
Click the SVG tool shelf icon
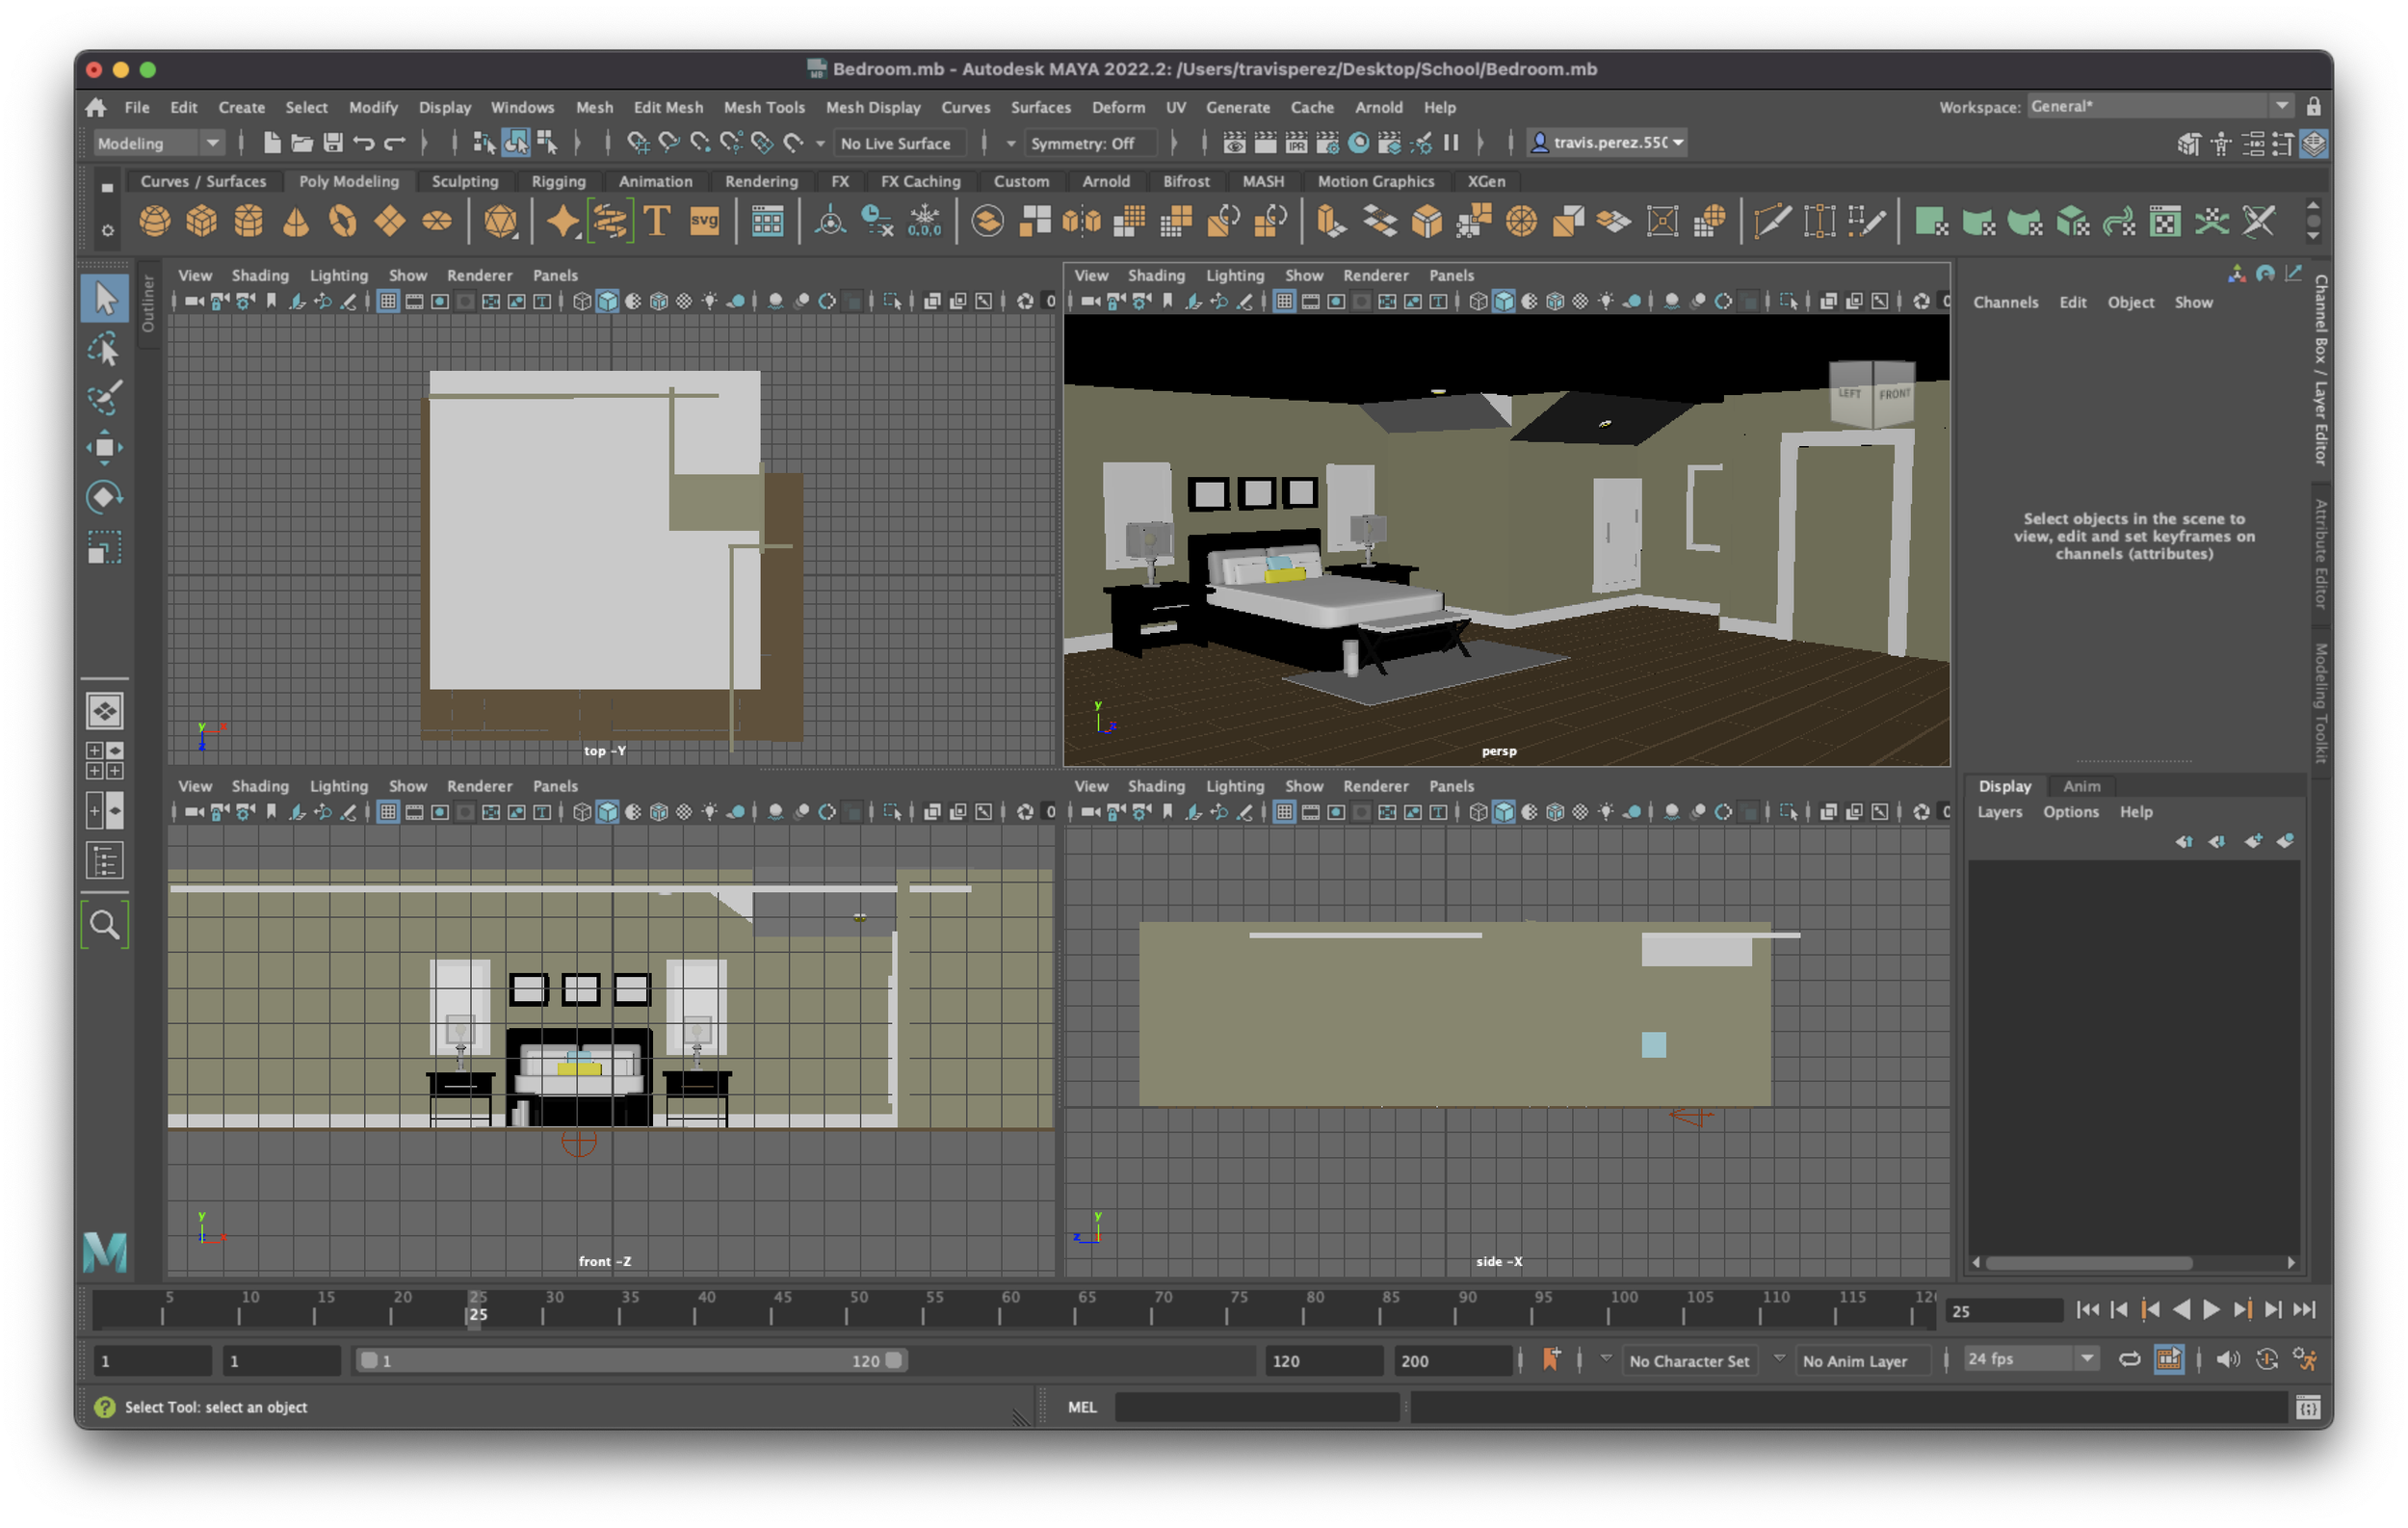point(704,221)
